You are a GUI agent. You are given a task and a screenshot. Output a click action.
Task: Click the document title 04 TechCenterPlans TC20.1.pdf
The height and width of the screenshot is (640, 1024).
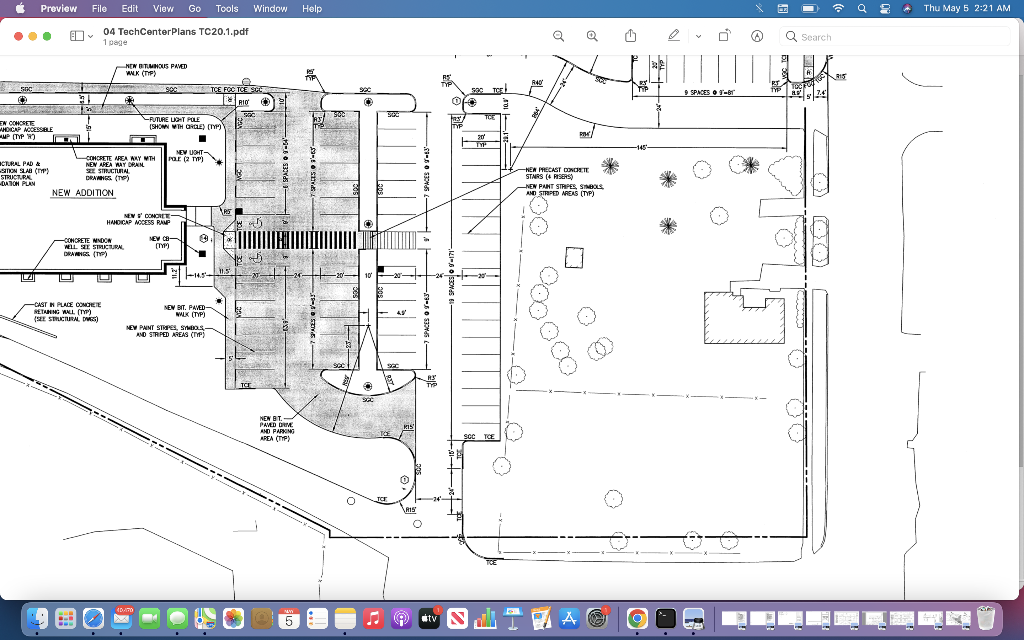coord(176,31)
